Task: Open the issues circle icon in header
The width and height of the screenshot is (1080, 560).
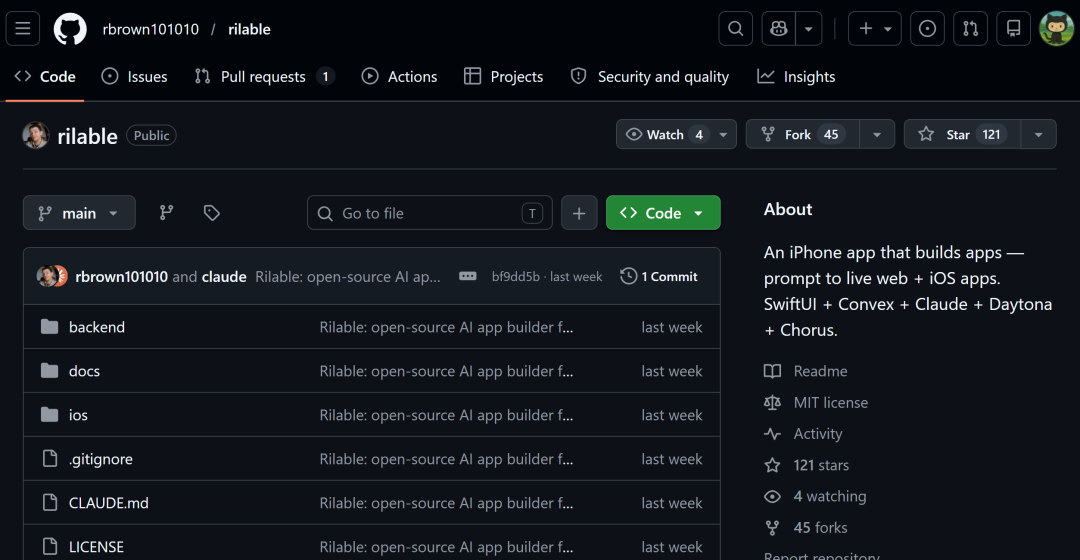Action: [x=927, y=29]
